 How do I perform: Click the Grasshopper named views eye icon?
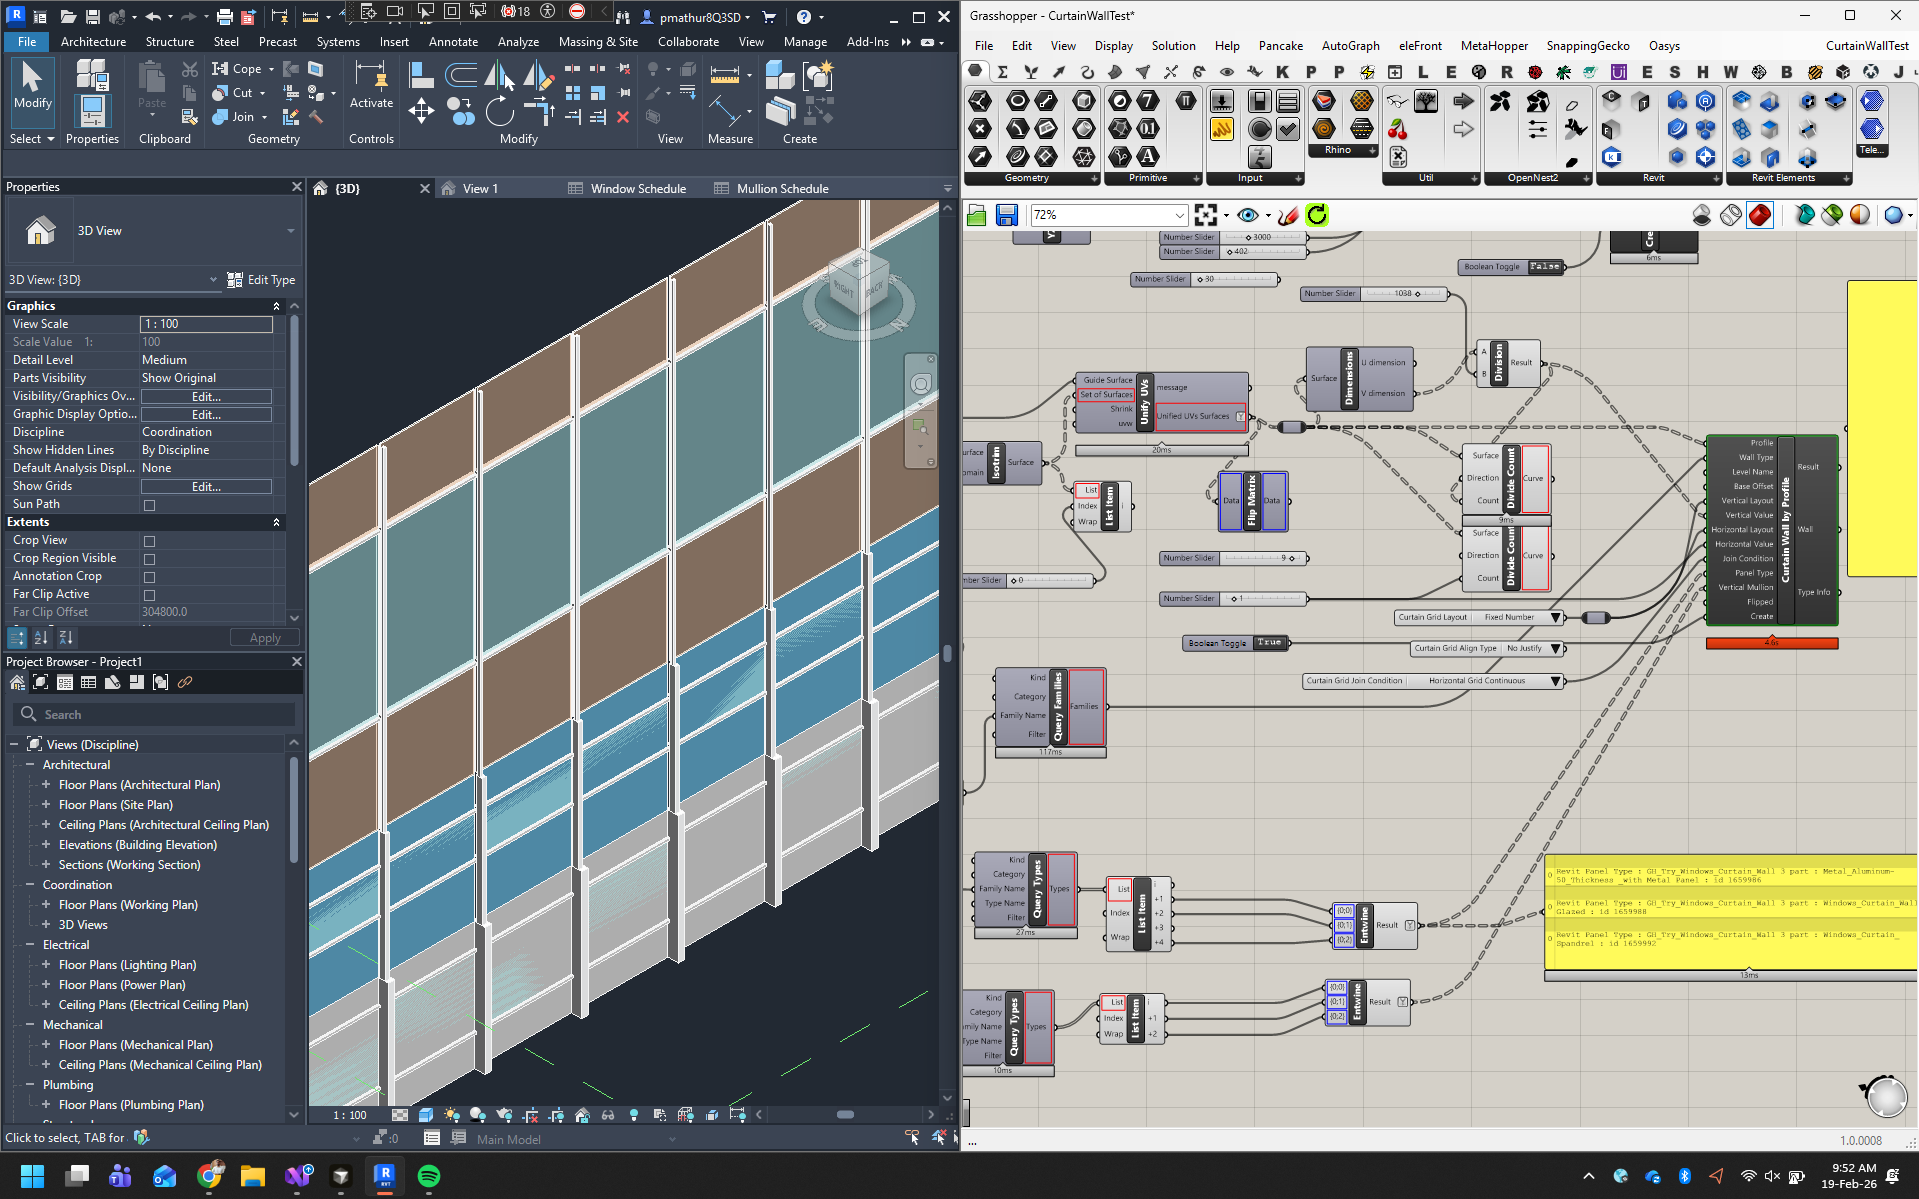tap(1247, 215)
